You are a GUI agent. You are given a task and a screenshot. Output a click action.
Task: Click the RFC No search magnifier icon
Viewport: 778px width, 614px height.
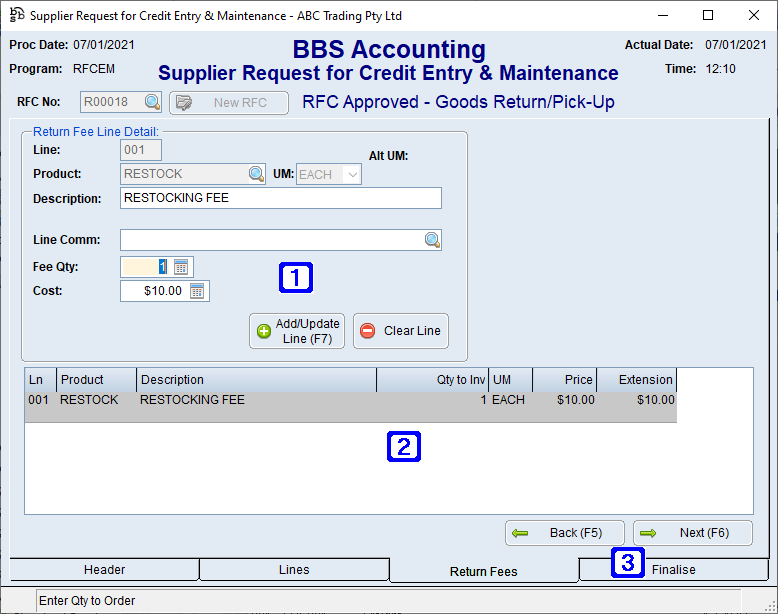point(152,102)
